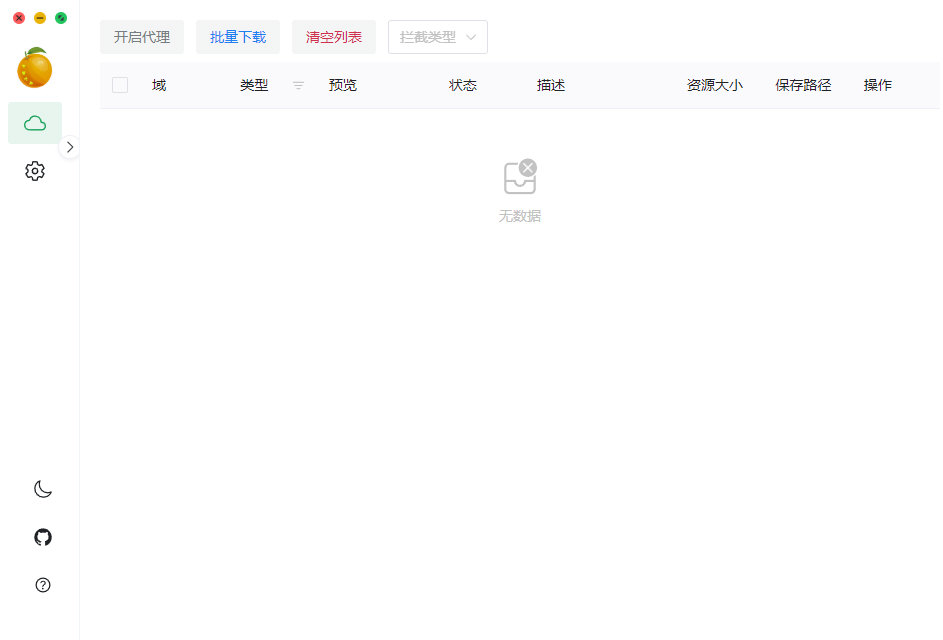Click the 清空列表 button
This screenshot has height=640, width=943.
[334, 37]
